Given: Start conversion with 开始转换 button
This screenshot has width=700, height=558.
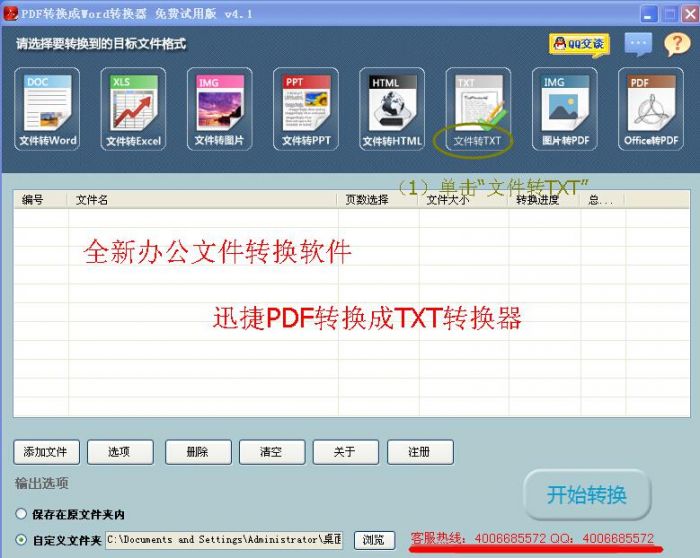Looking at the screenshot, I should pyautogui.click(x=587, y=495).
